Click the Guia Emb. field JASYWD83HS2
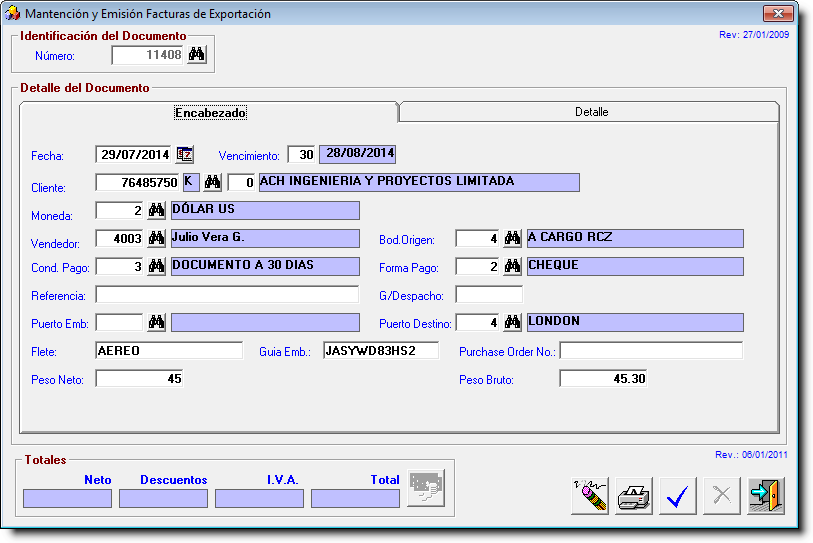 click(x=381, y=351)
